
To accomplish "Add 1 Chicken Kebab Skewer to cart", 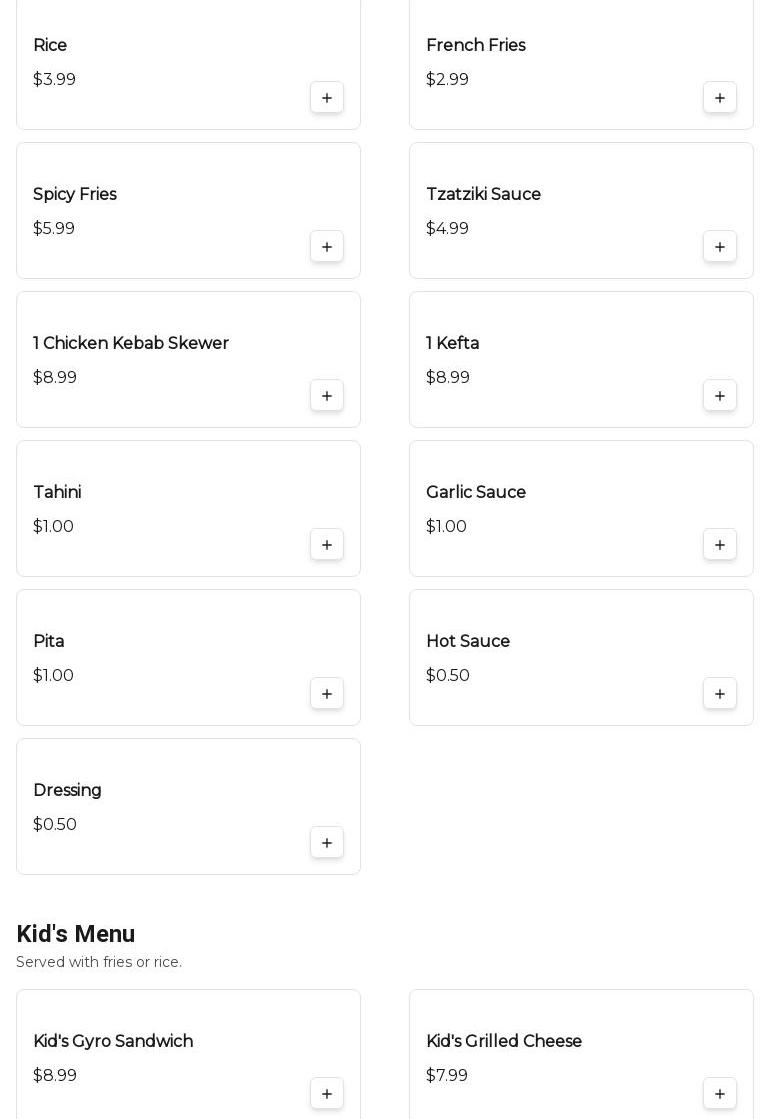I will pos(327,396).
